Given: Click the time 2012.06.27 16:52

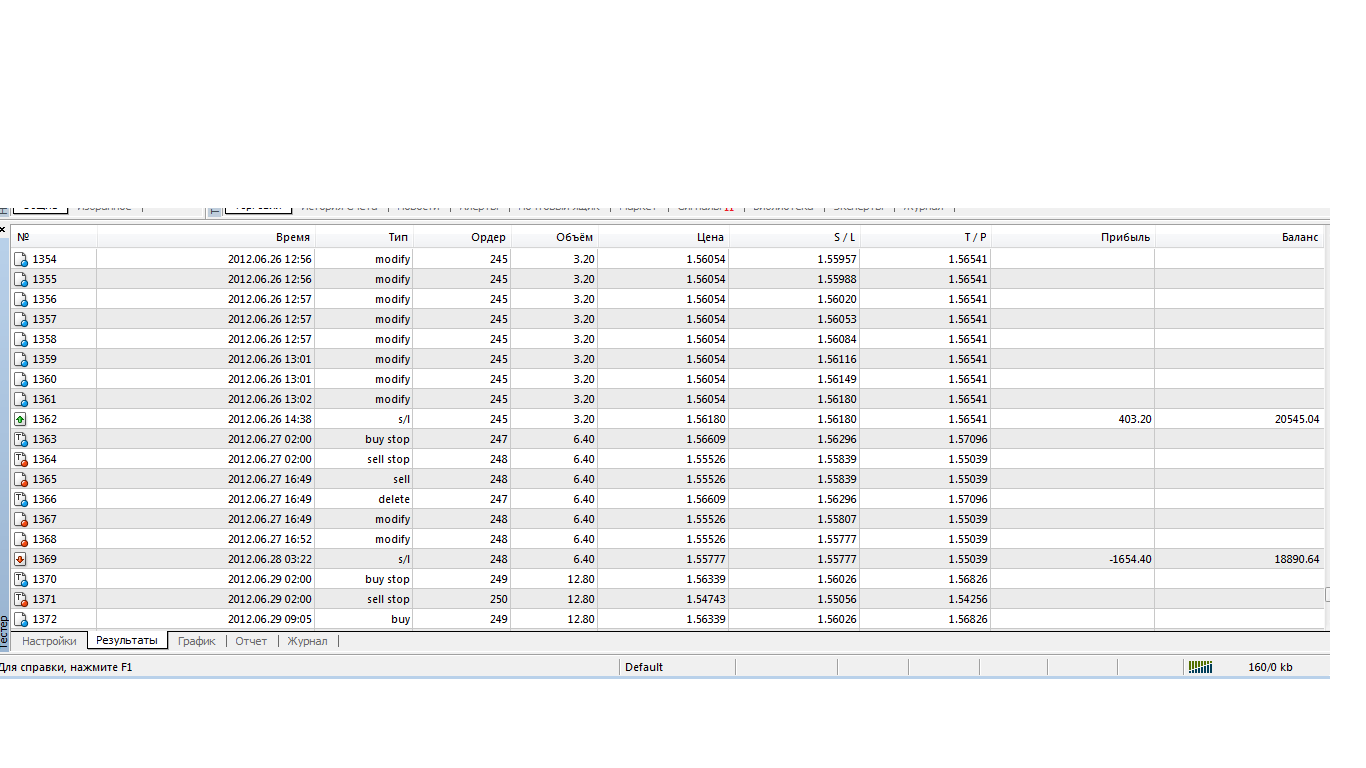Looking at the screenshot, I should pyautogui.click(x=270, y=539).
